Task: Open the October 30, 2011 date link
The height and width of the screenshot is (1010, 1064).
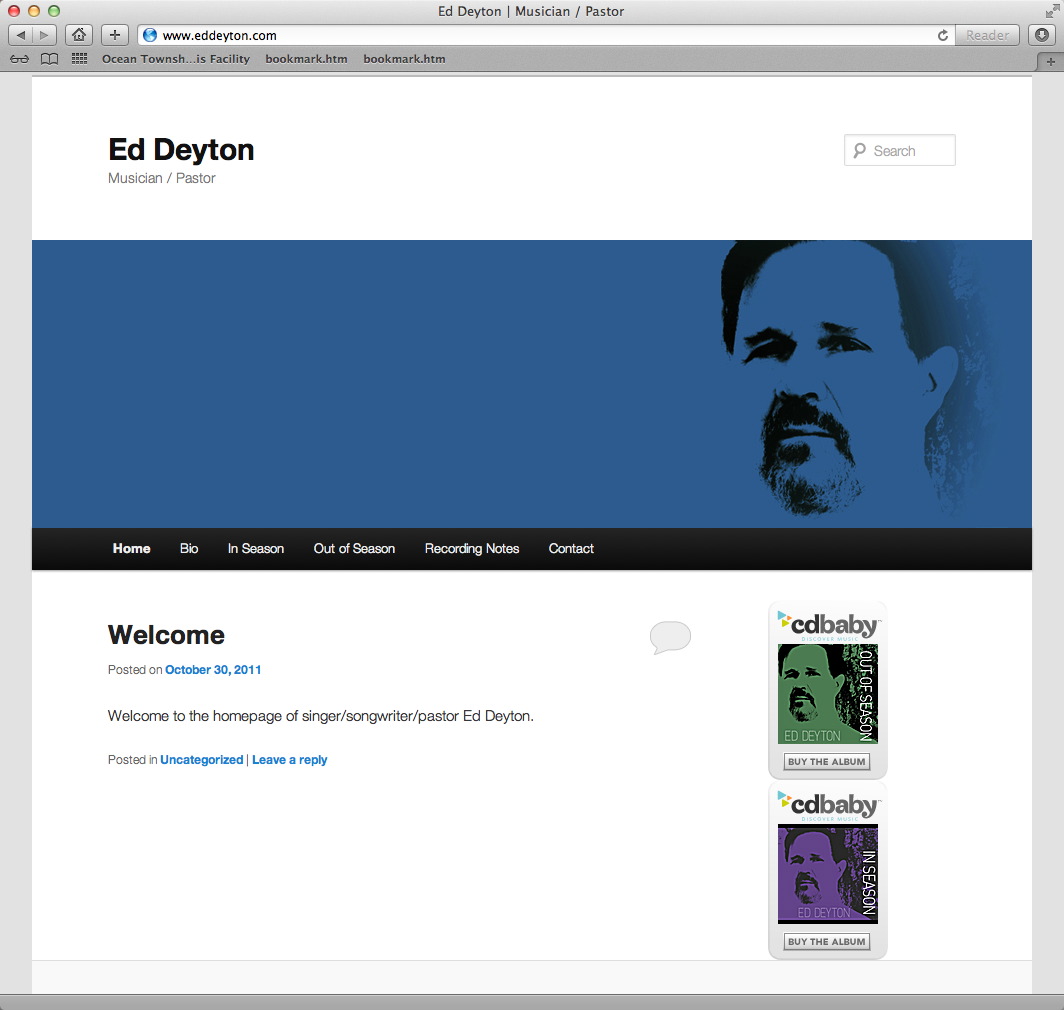Action: coord(213,670)
